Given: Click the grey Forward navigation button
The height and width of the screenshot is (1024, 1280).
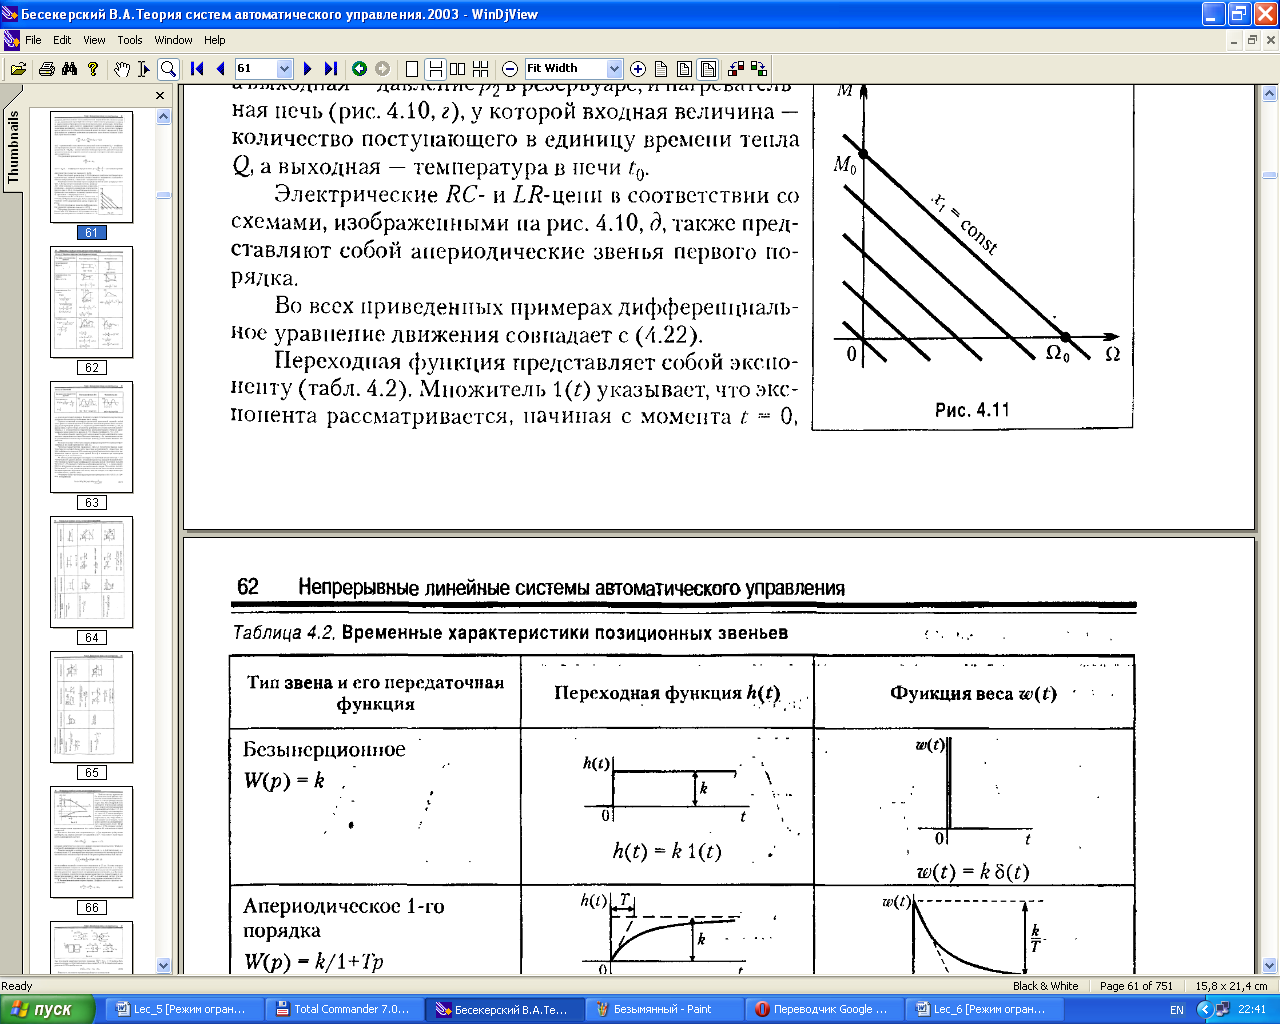Looking at the screenshot, I should [x=382, y=69].
